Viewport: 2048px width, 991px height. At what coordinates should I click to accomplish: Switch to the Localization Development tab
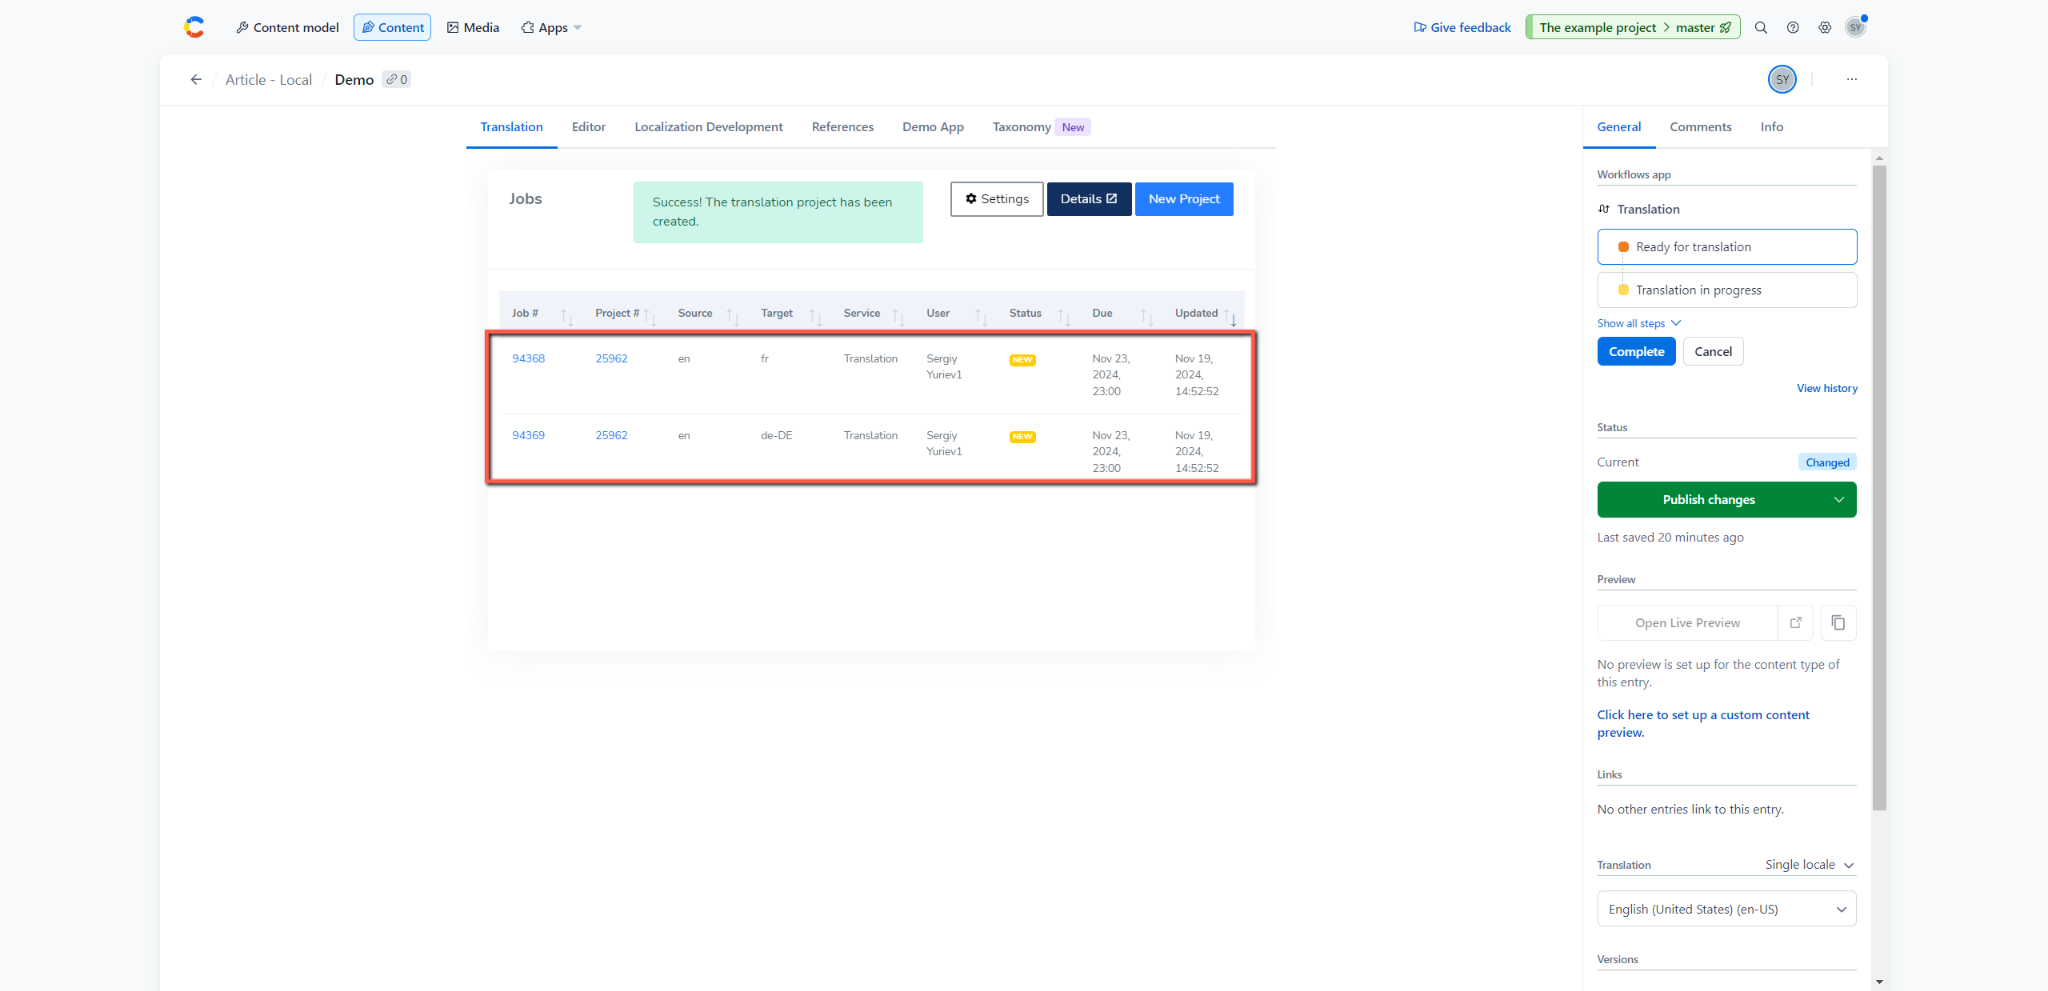709,127
